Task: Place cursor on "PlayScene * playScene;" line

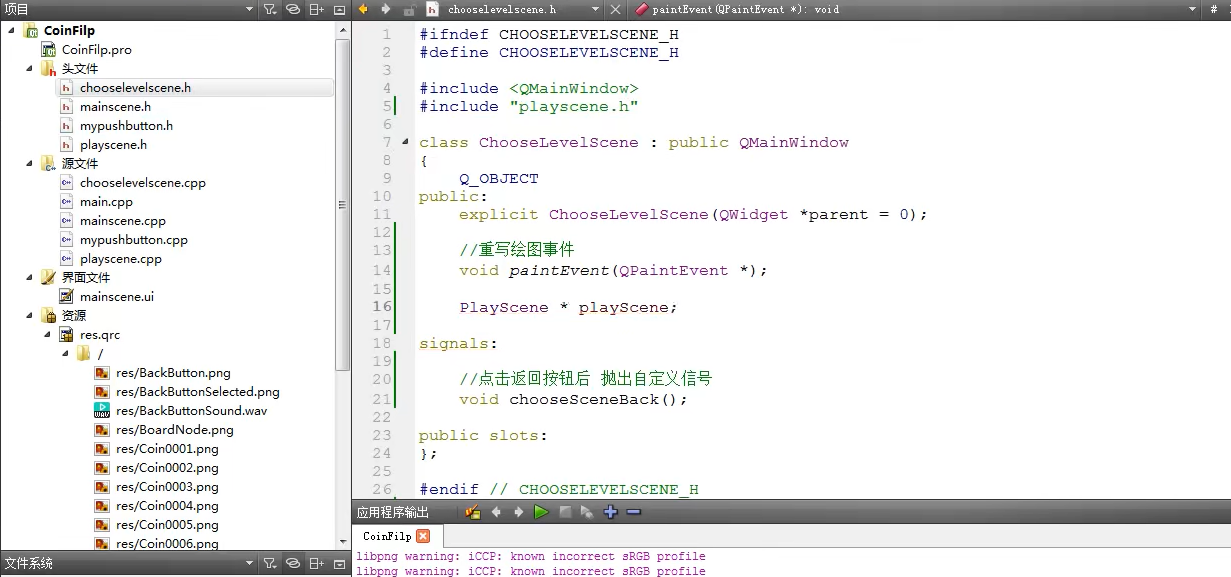Action: click(x=568, y=307)
